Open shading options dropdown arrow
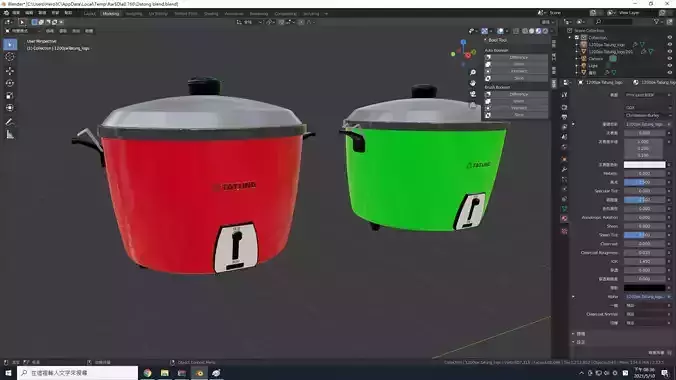This screenshot has height=380, width=676. (551, 31)
